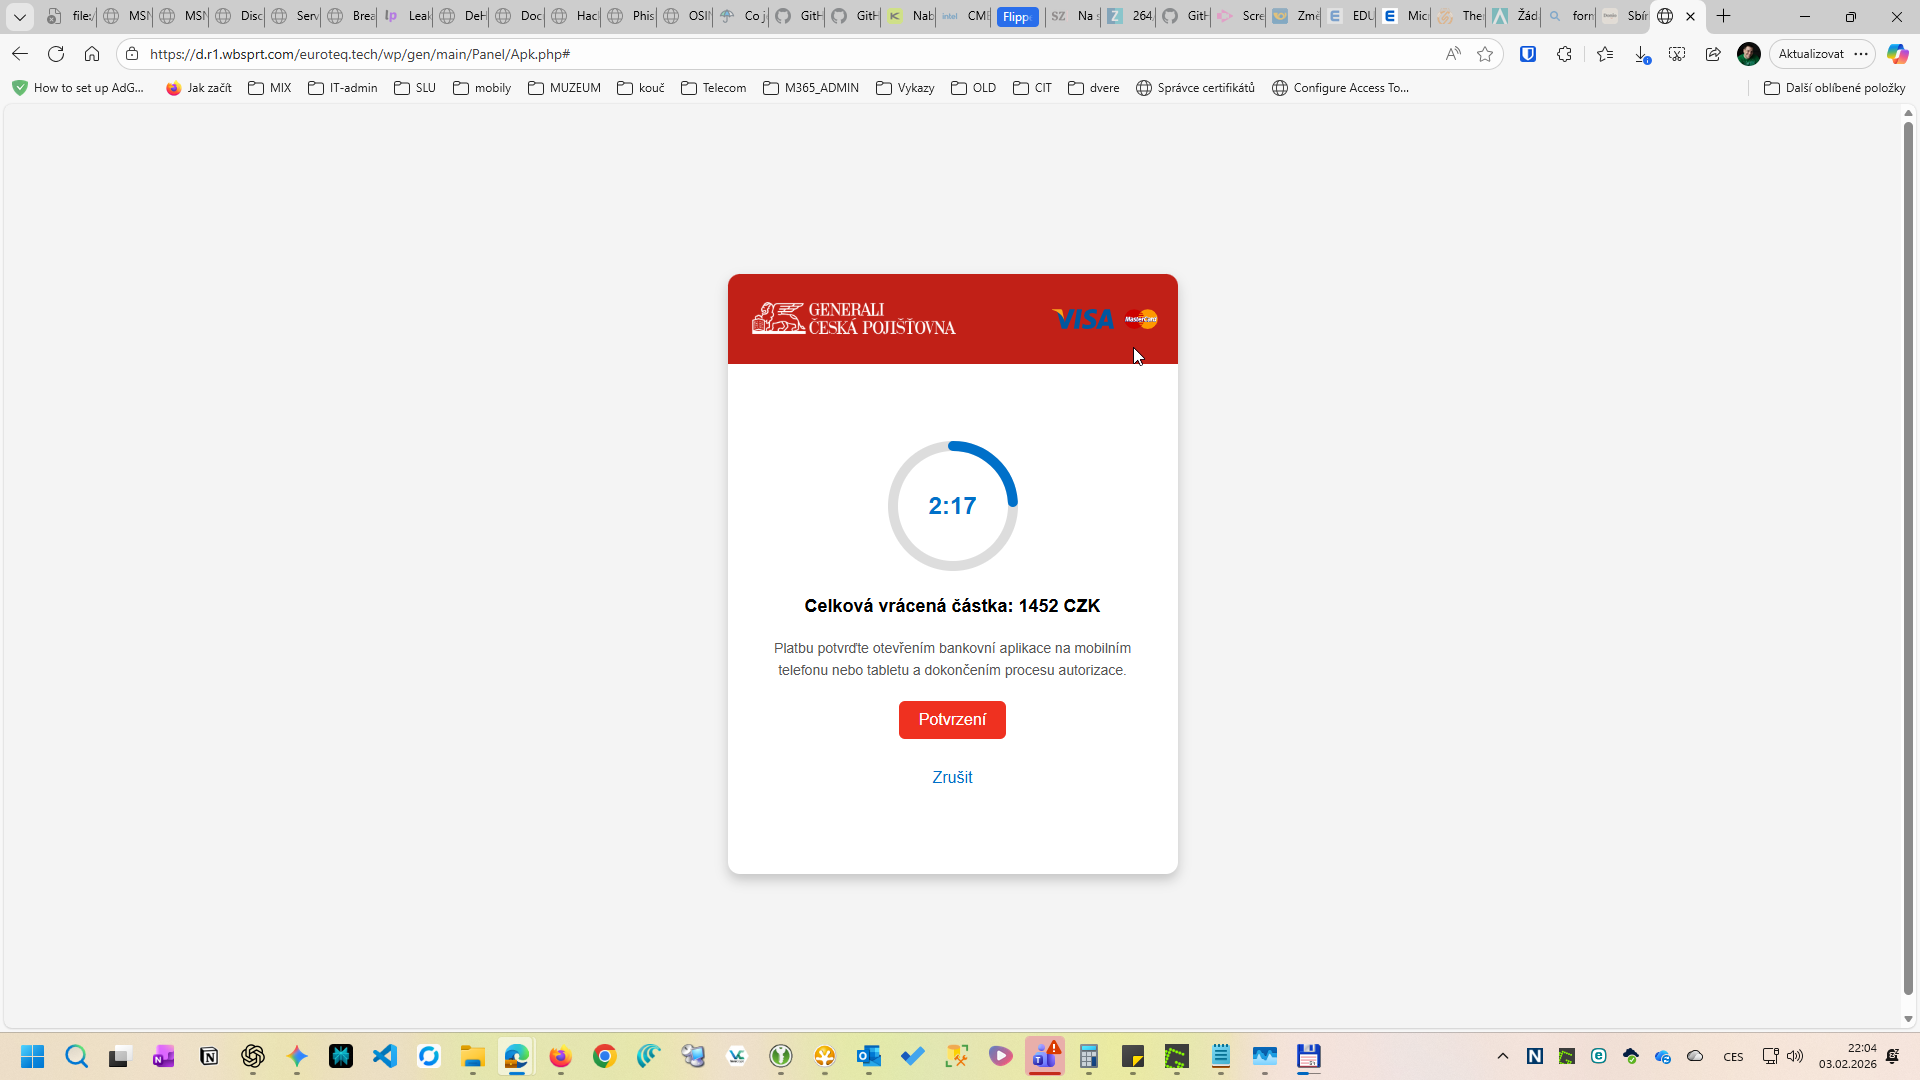This screenshot has width=1920, height=1080.
Task: Open the Telecom bookmarks folder
Action: click(714, 88)
